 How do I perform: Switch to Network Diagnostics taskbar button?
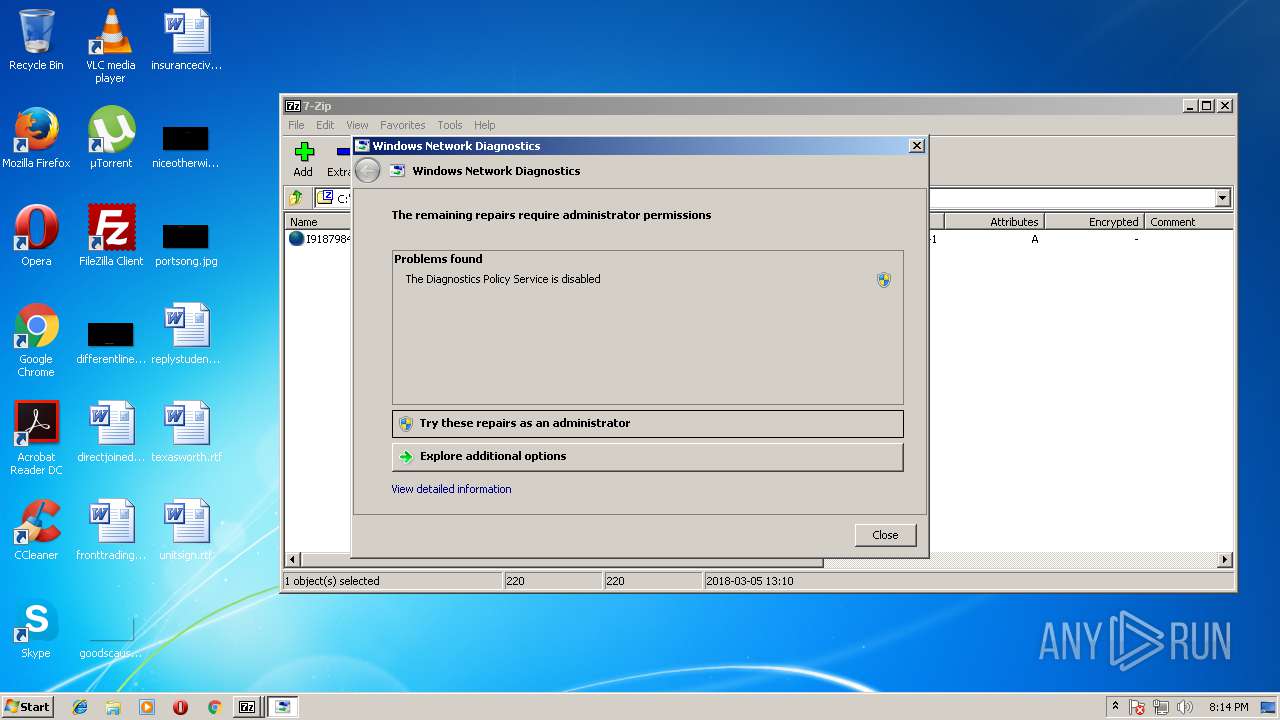pyautogui.click(x=283, y=707)
